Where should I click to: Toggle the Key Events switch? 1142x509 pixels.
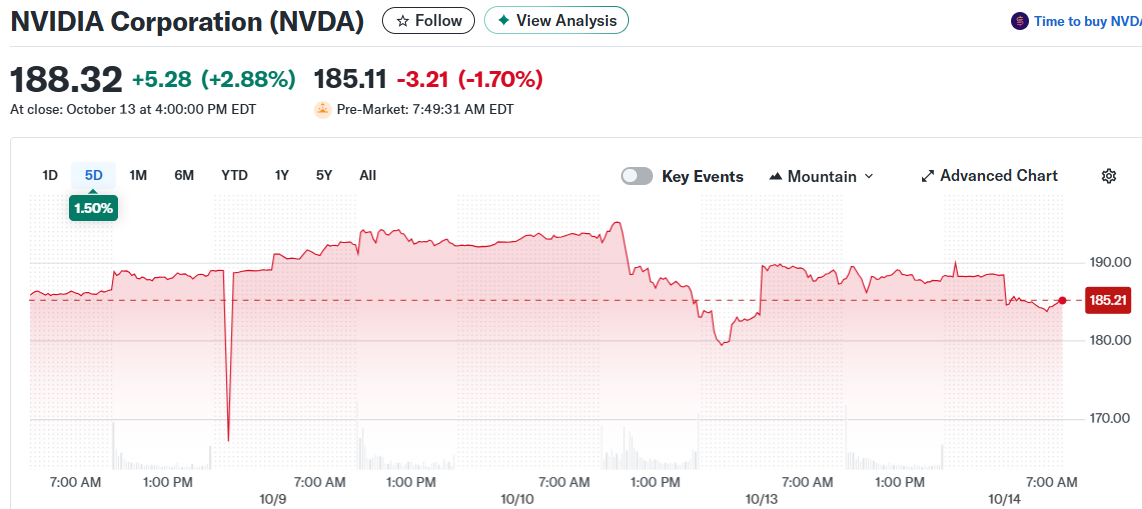[637, 176]
